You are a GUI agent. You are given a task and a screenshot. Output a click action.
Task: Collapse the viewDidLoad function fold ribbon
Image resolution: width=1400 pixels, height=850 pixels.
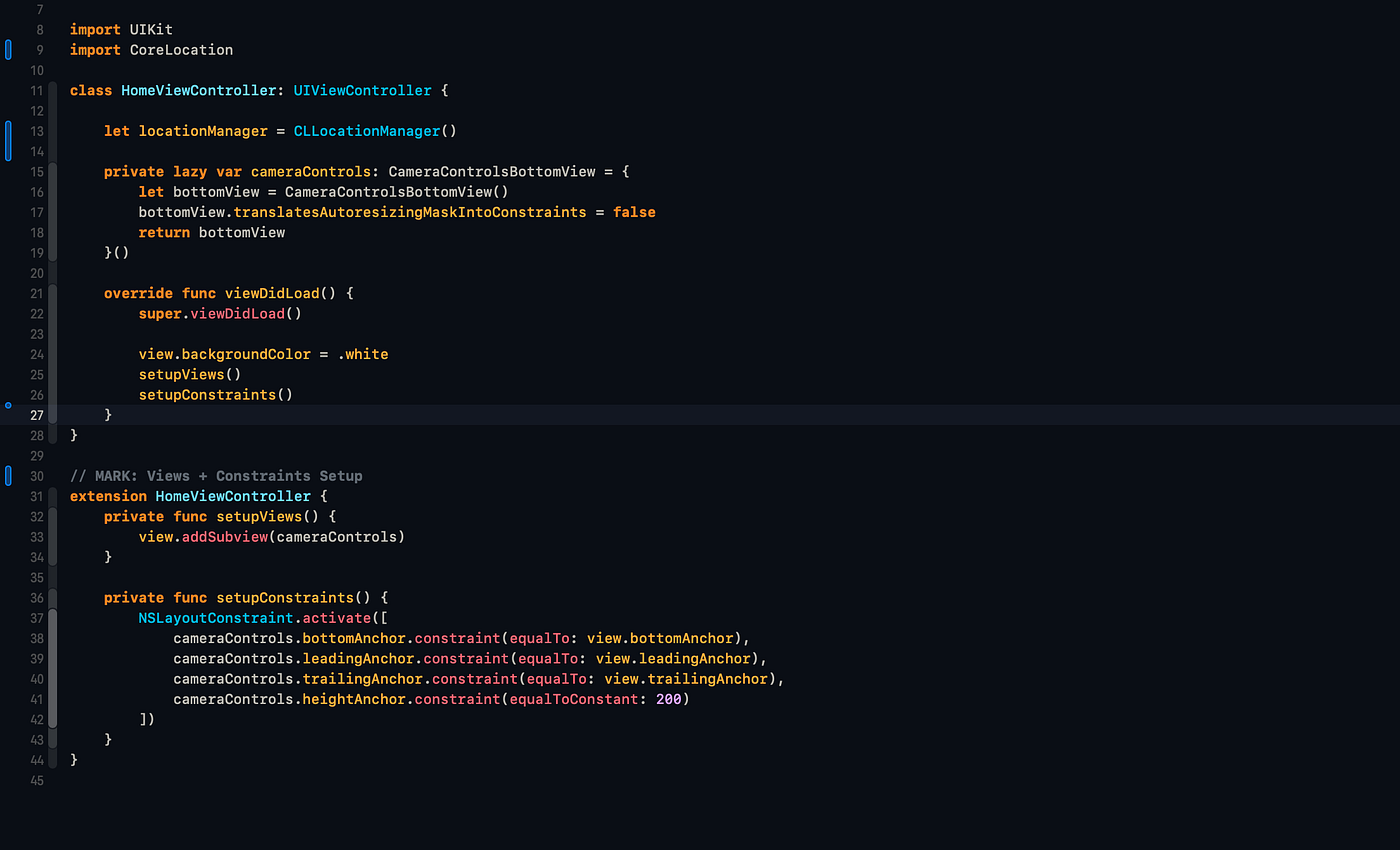click(x=52, y=354)
